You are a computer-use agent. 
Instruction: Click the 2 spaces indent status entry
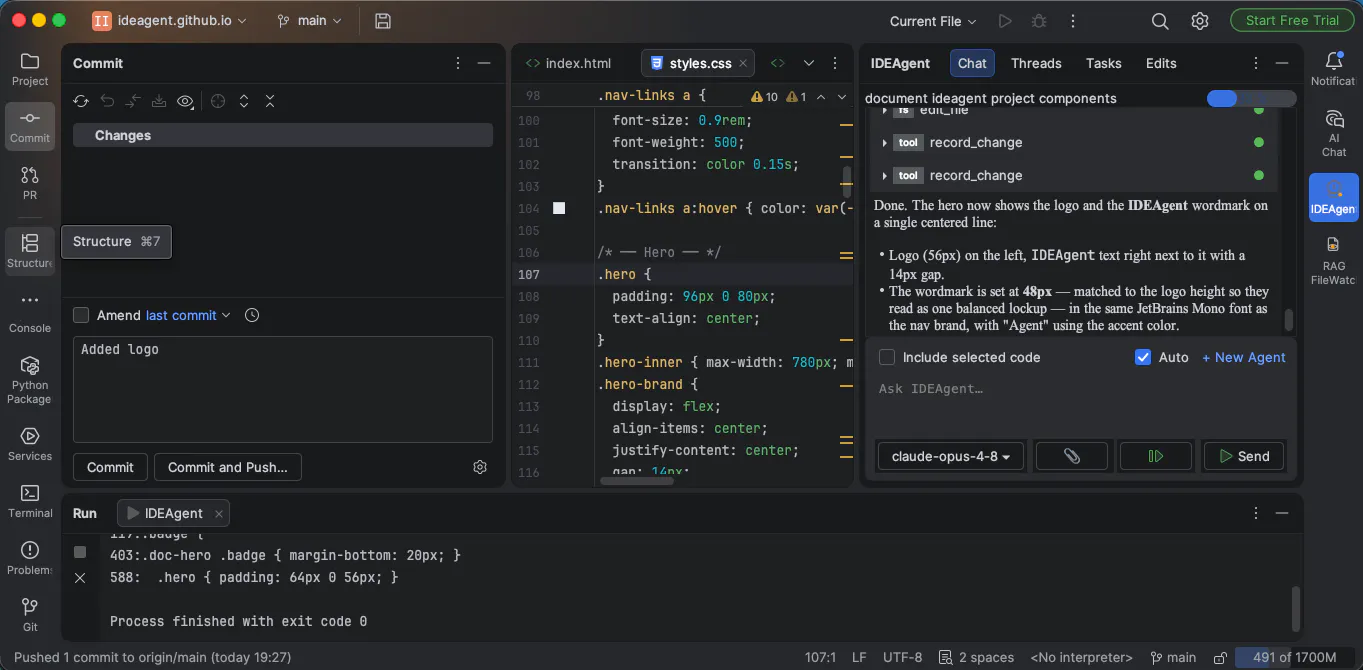(976, 657)
